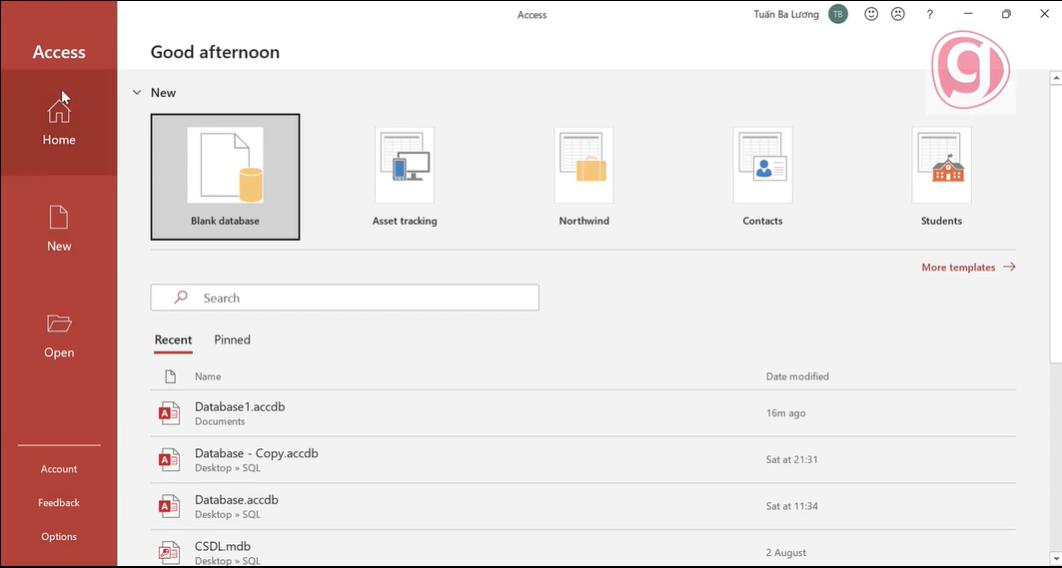Minimize the Access window
The width and height of the screenshot is (1062, 568).
[969, 14]
